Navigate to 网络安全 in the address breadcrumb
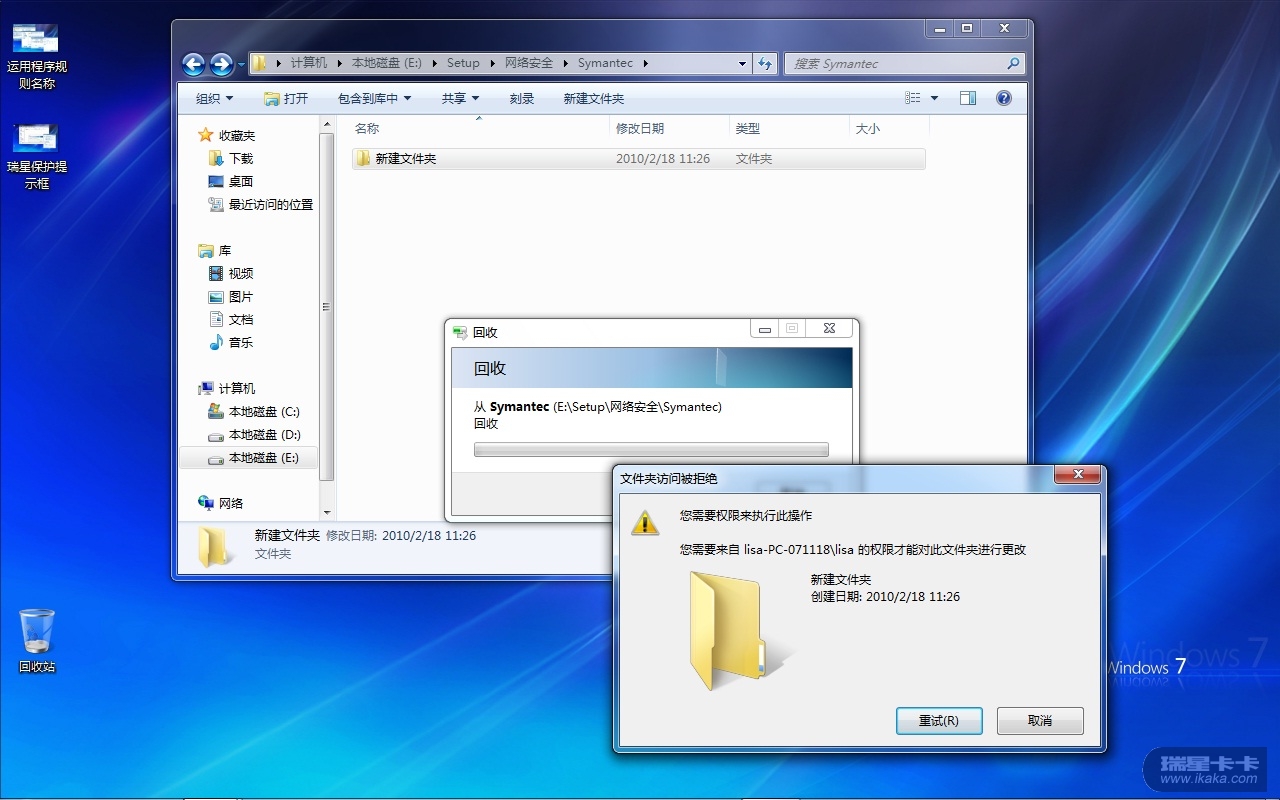 pos(529,63)
